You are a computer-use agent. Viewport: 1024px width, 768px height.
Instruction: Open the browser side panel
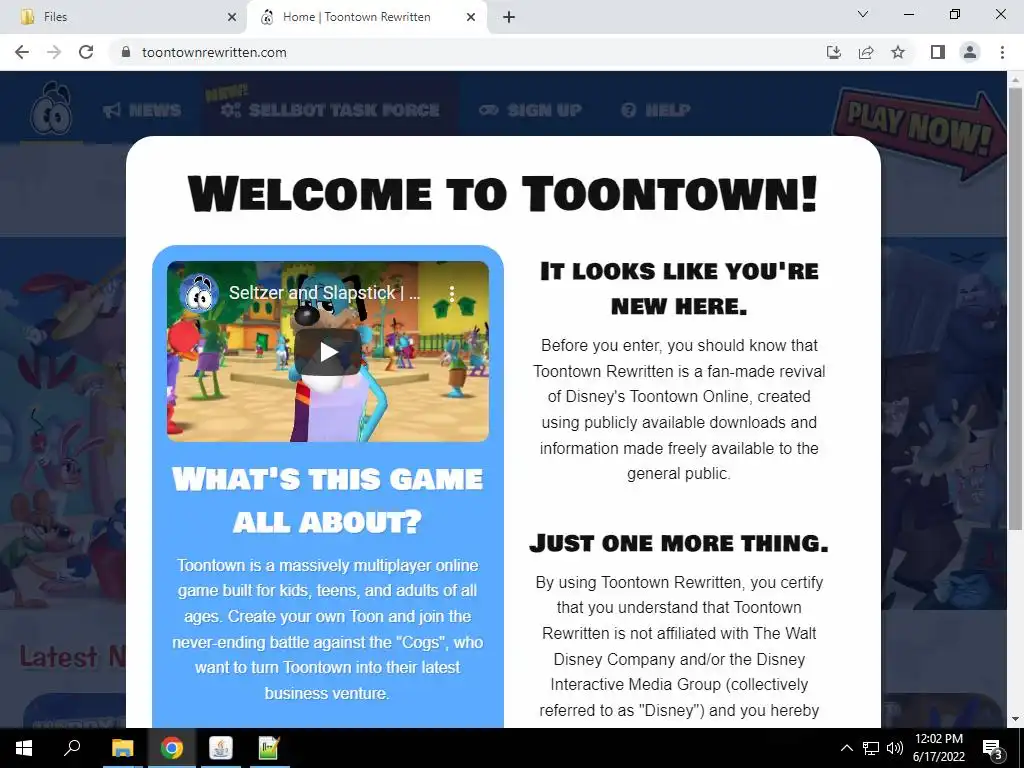point(938,52)
